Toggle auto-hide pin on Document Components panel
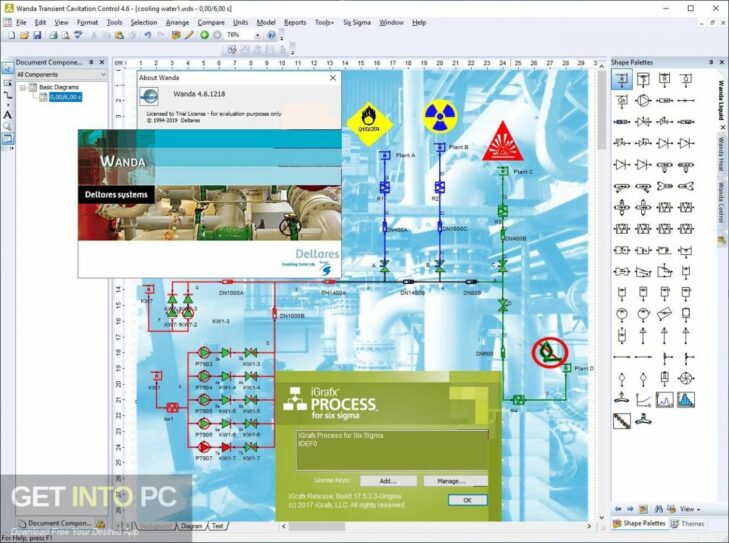This screenshot has height=543, width=729. tap(91, 62)
